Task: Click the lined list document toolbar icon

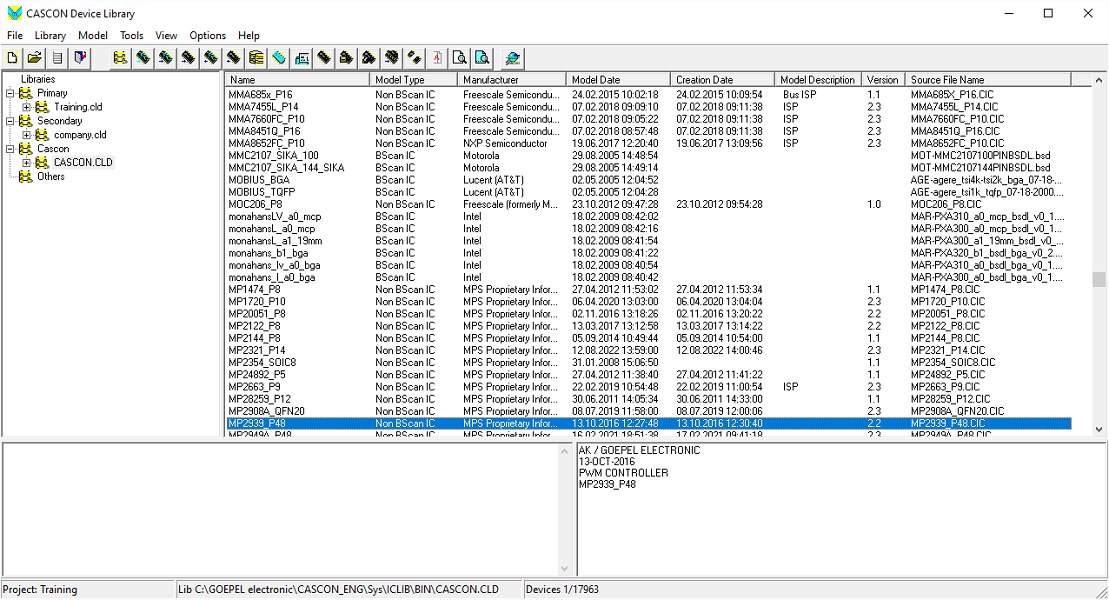Action: (x=57, y=58)
